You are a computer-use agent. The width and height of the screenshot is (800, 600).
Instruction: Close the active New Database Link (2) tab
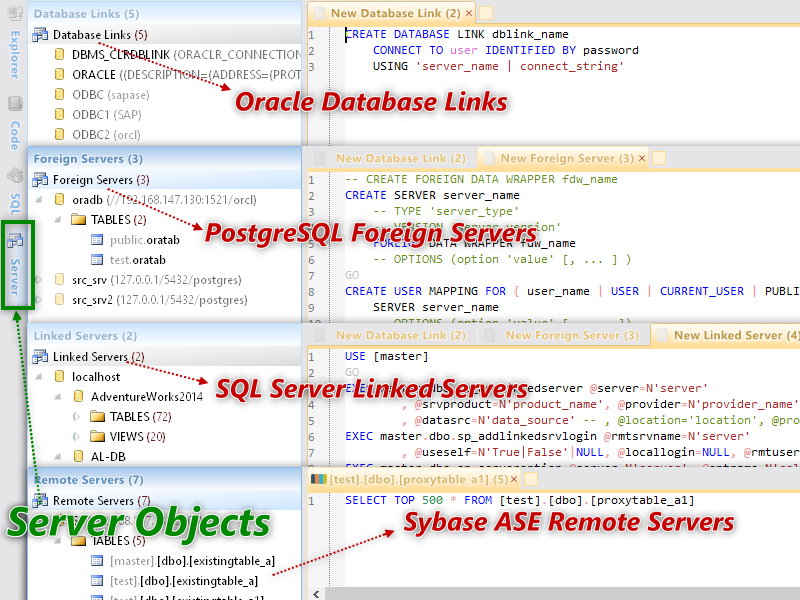tap(469, 13)
